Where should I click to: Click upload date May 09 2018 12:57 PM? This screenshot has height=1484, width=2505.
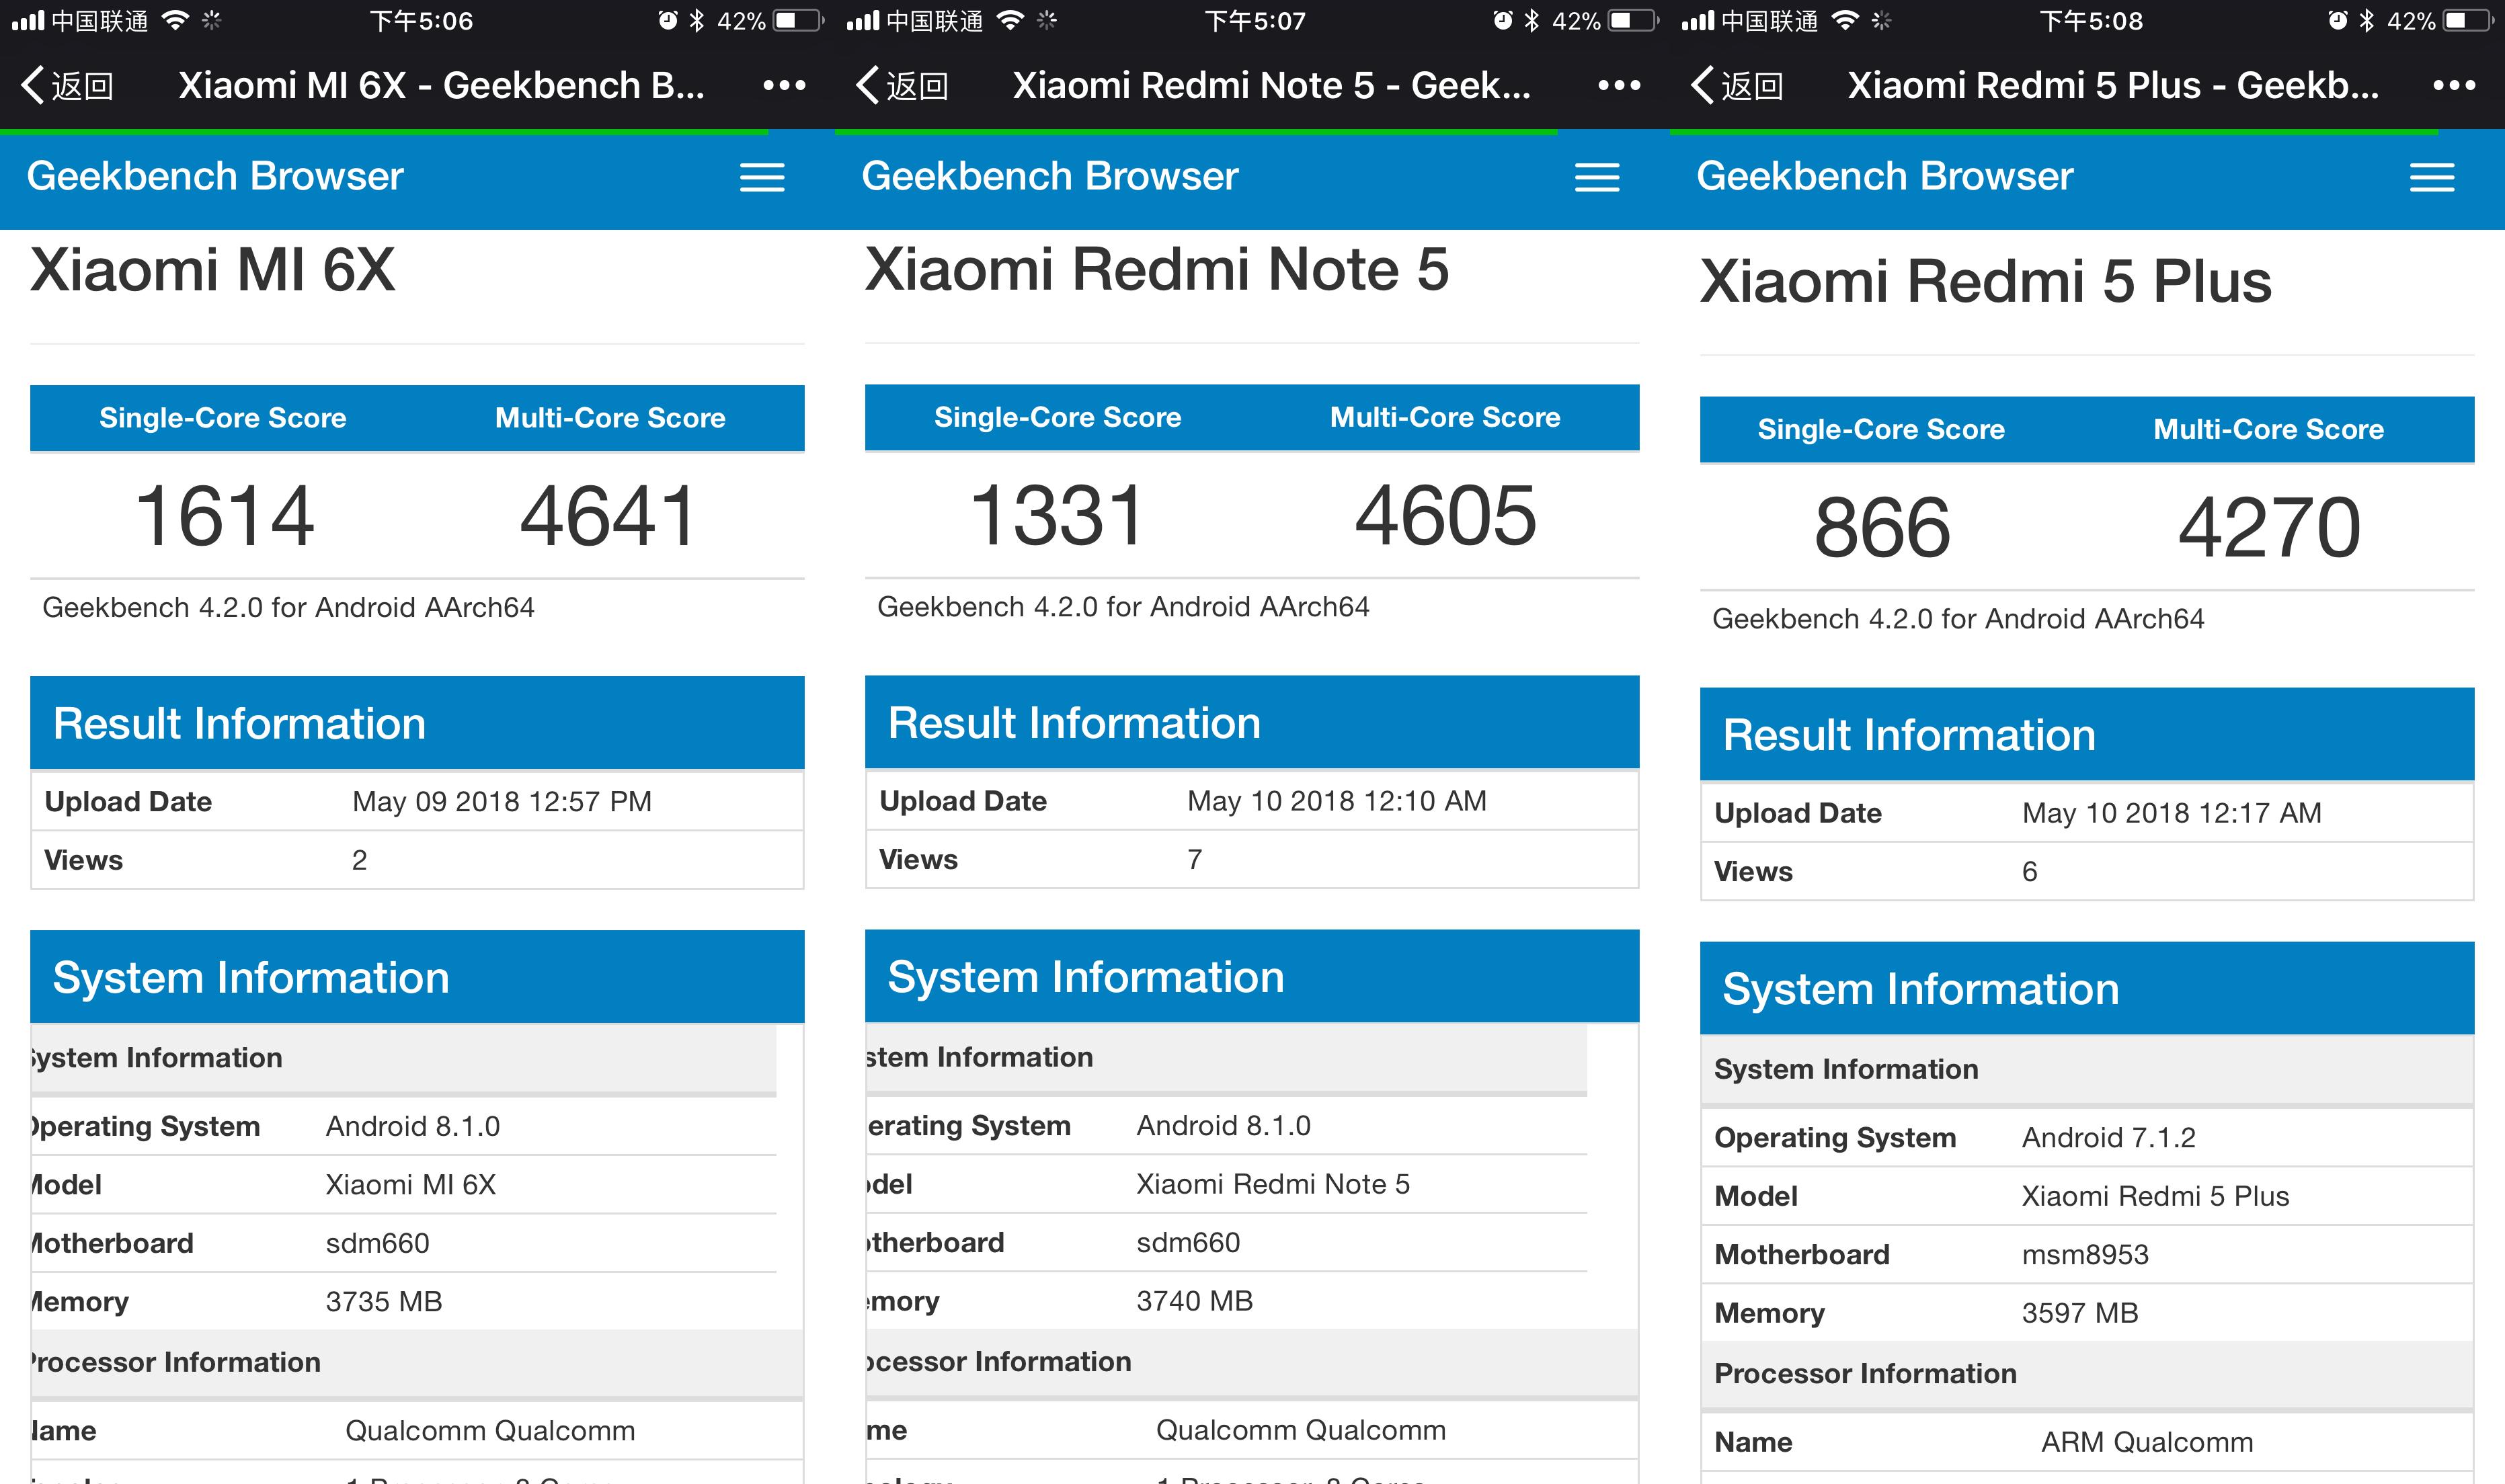tap(502, 802)
